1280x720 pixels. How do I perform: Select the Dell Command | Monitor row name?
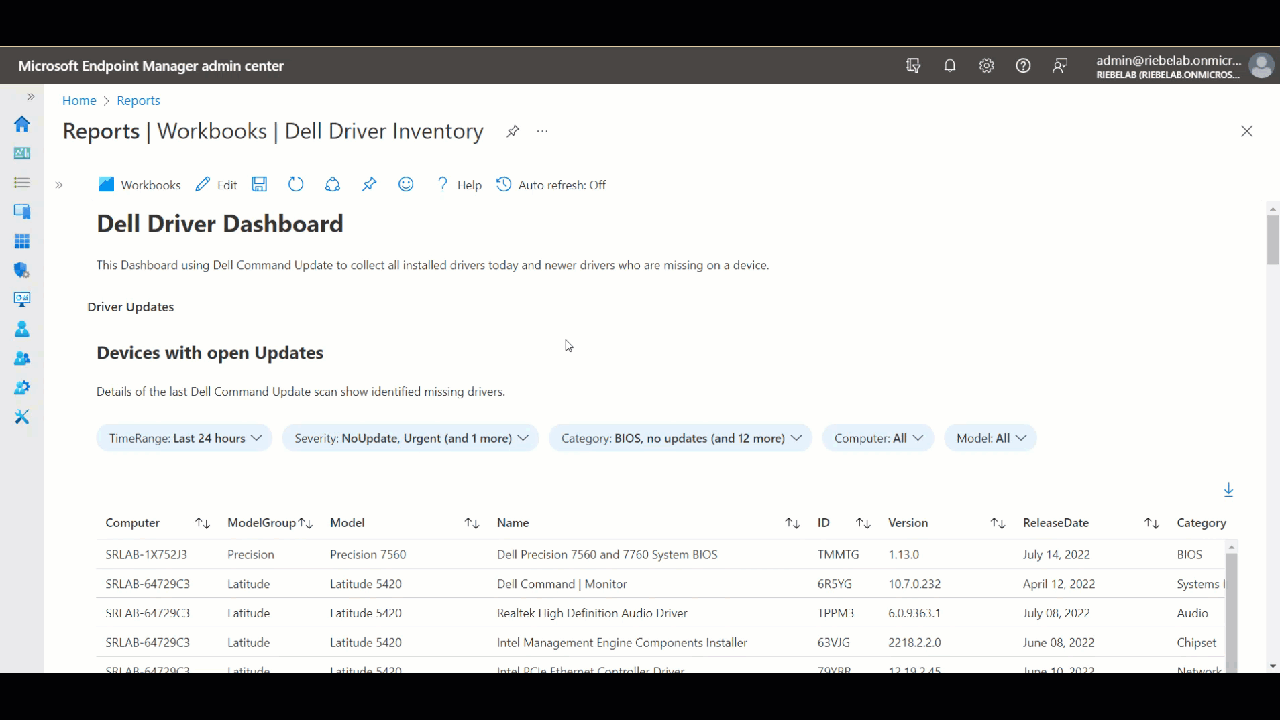tap(562, 584)
